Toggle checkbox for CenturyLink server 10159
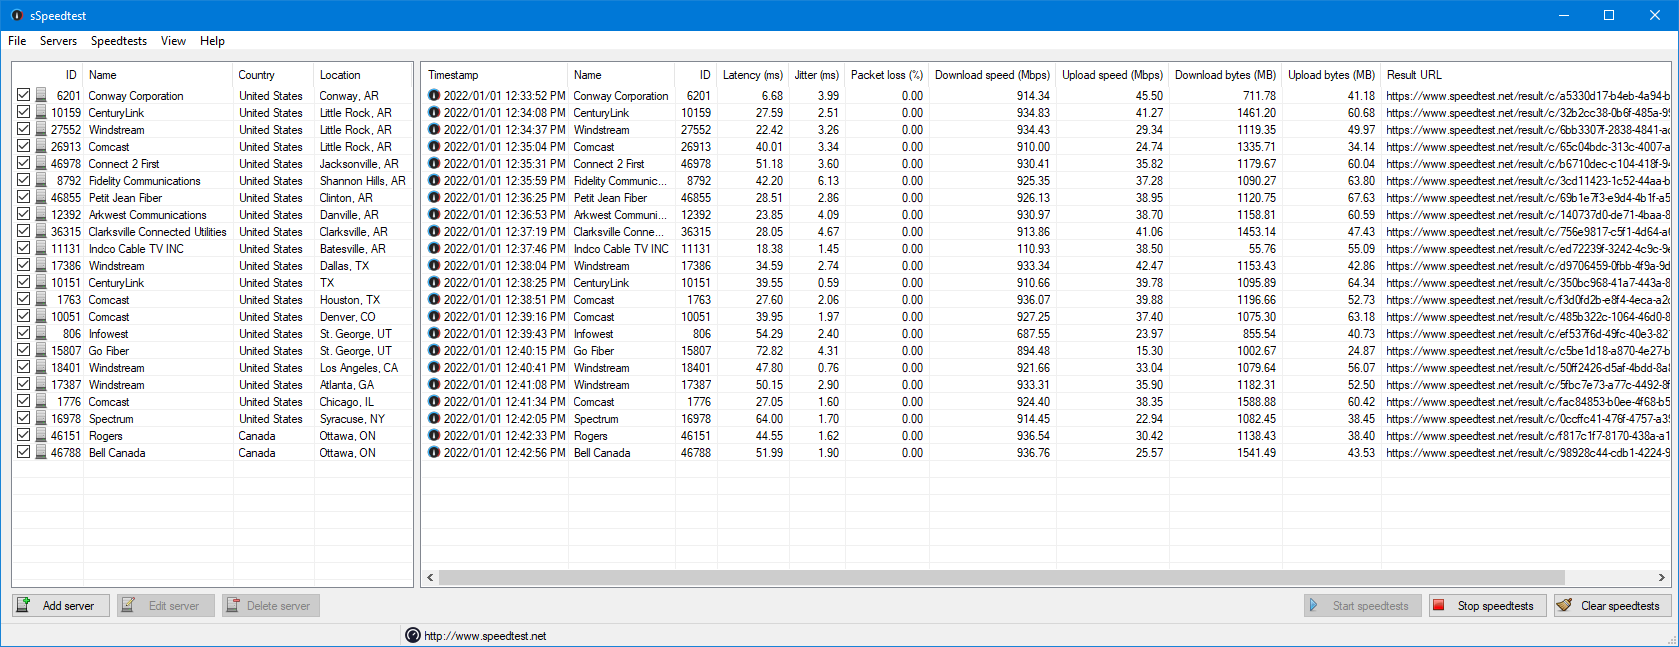This screenshot has width=1679, height=647. (x=23, y=113)
